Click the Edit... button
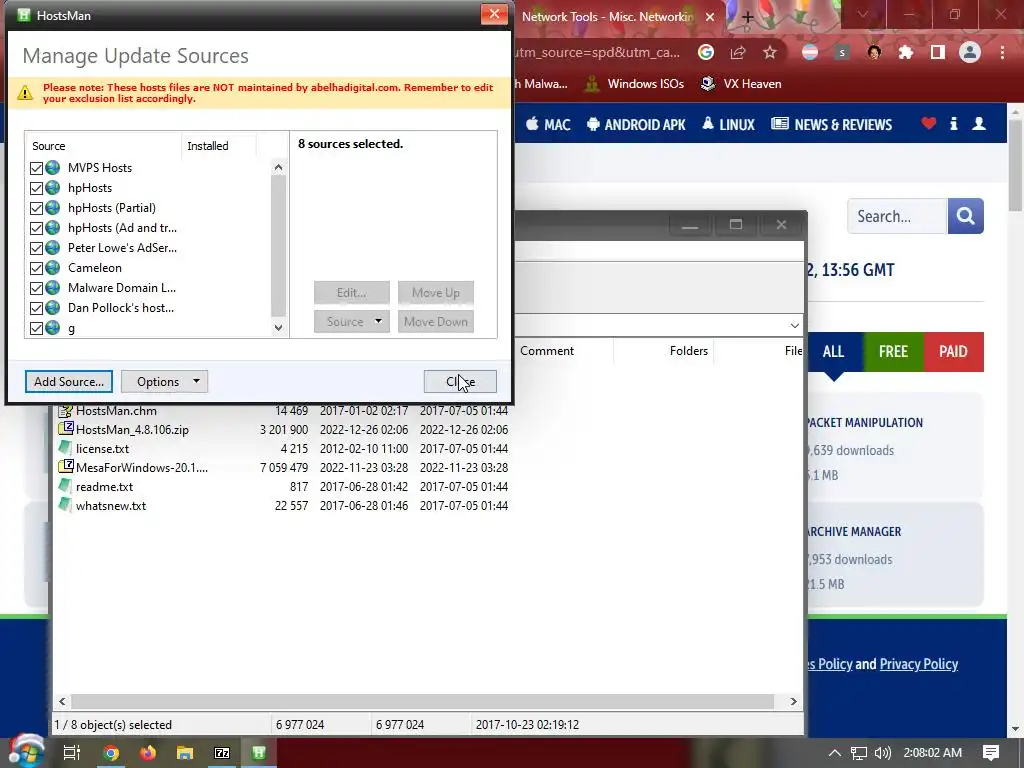The image size is (1024, 768). pyautogui.click(x=351, y=293)
